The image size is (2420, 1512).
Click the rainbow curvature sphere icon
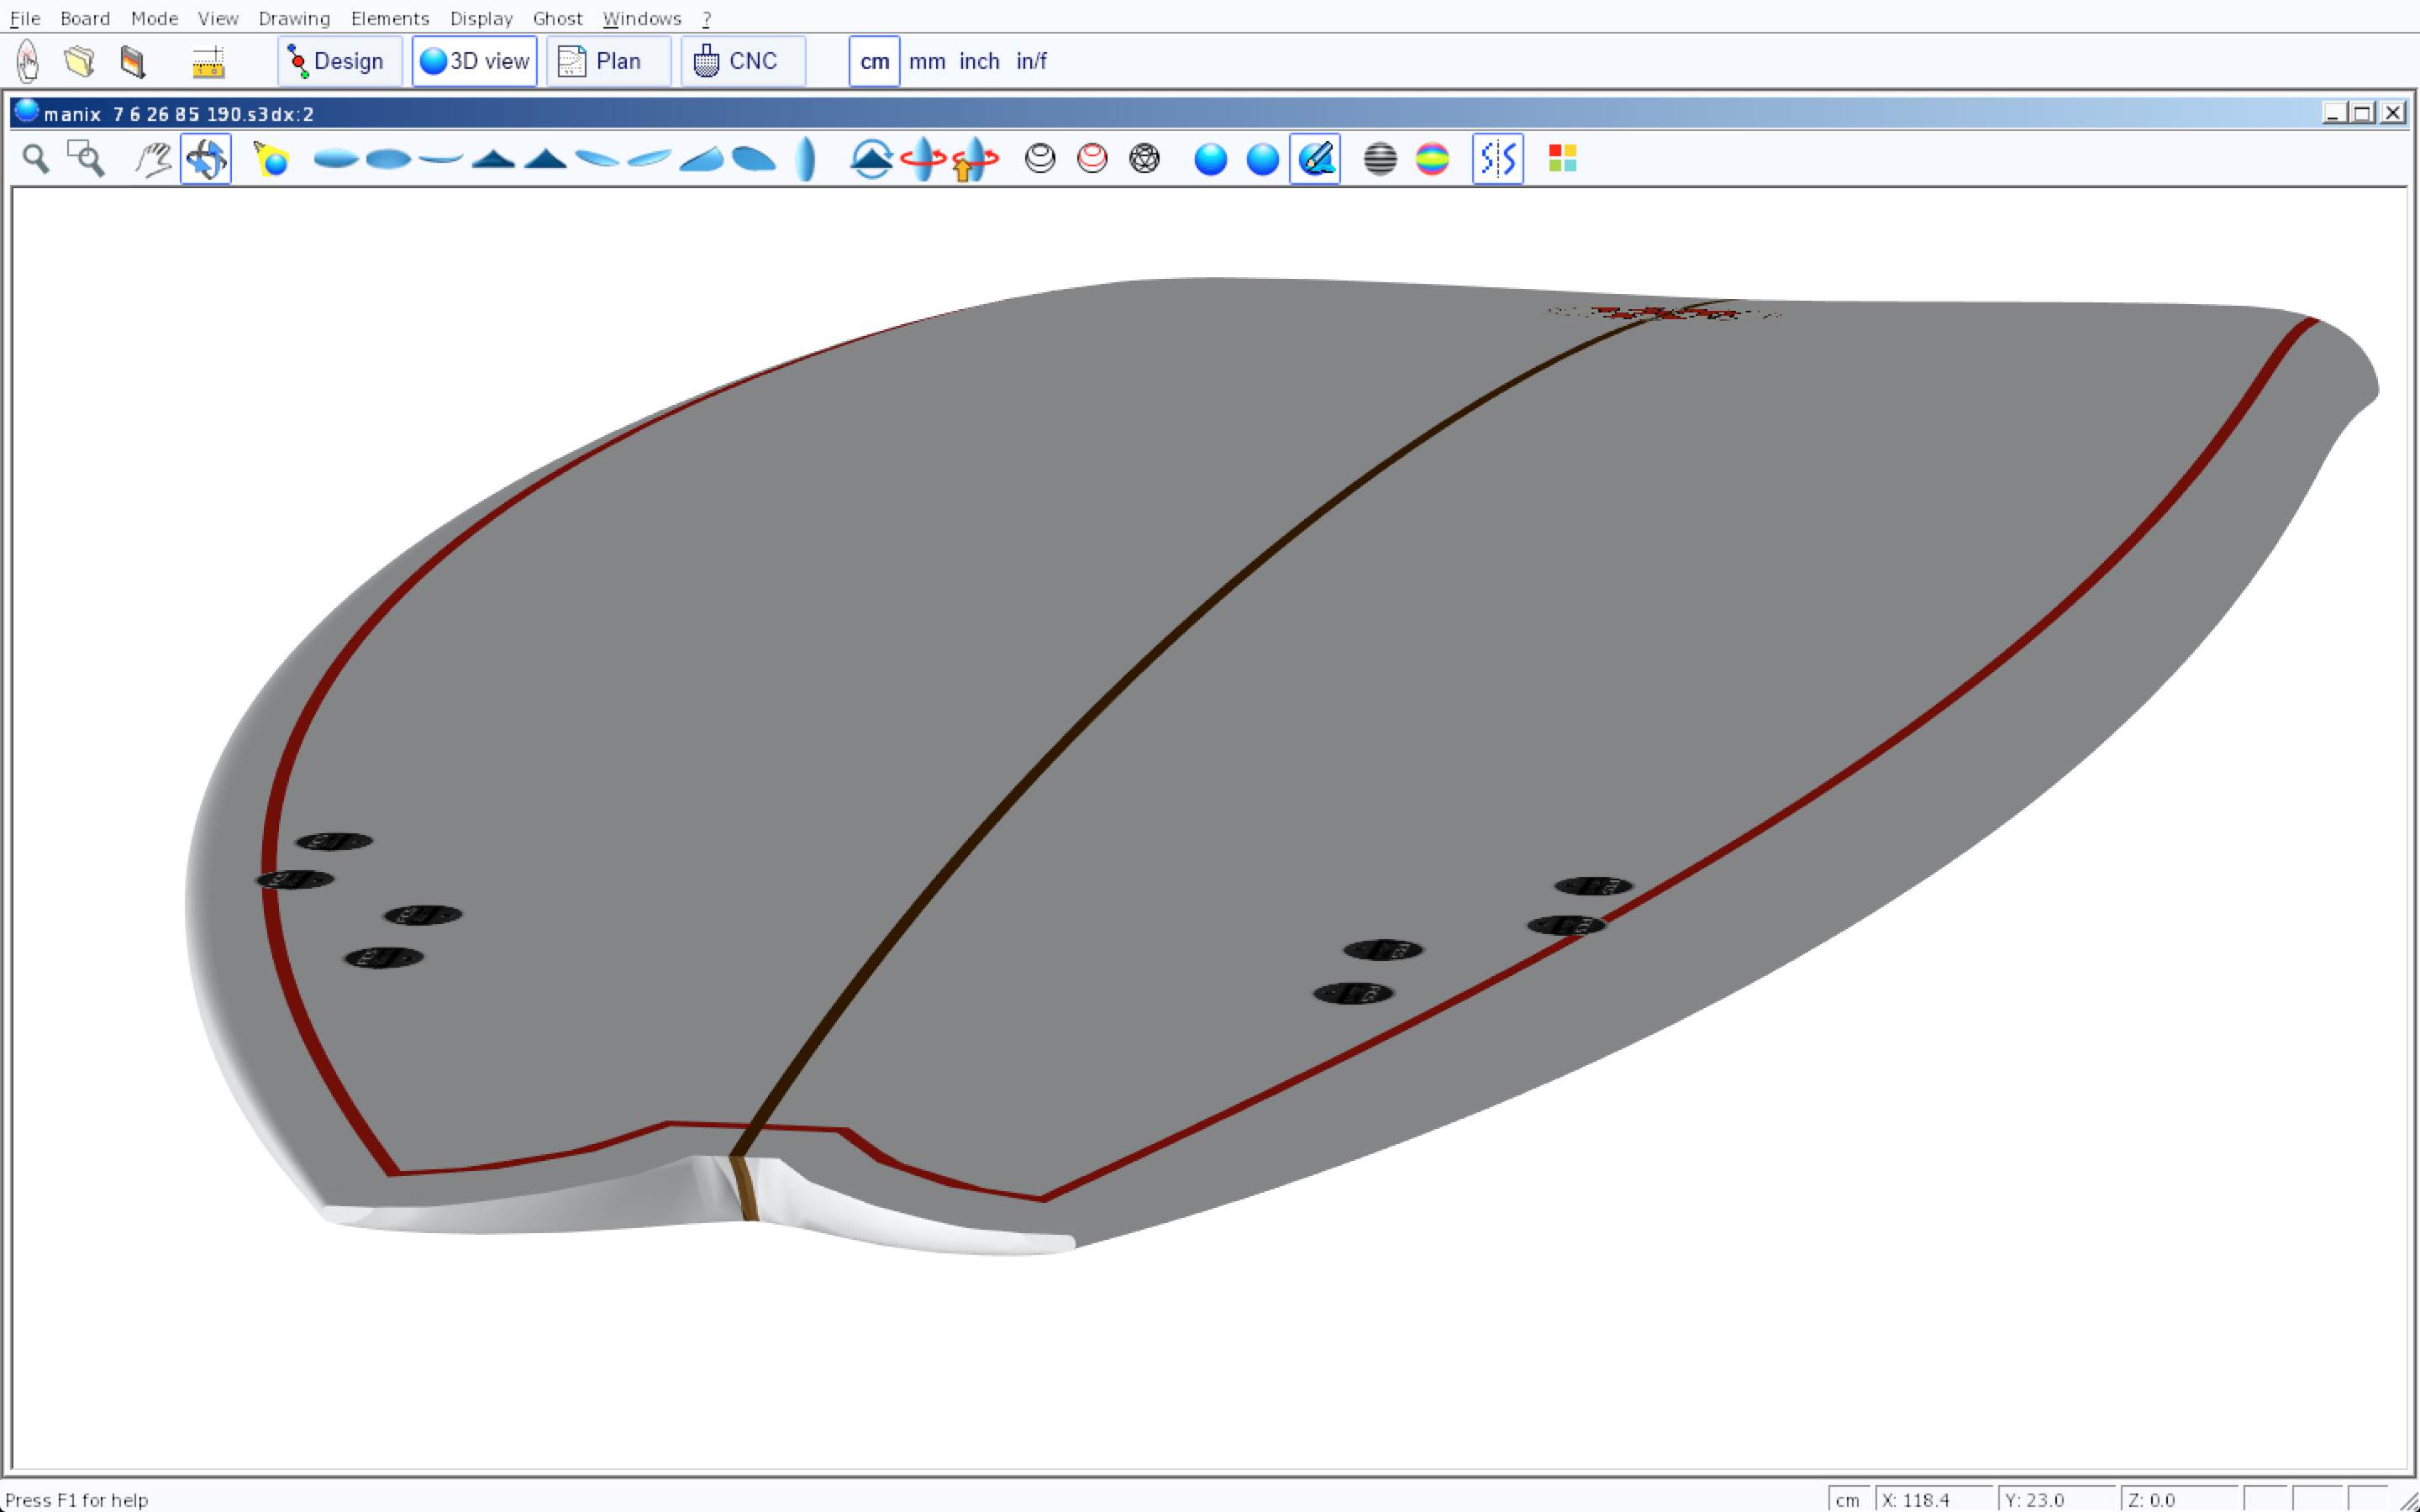click(x=1432, y=159)
